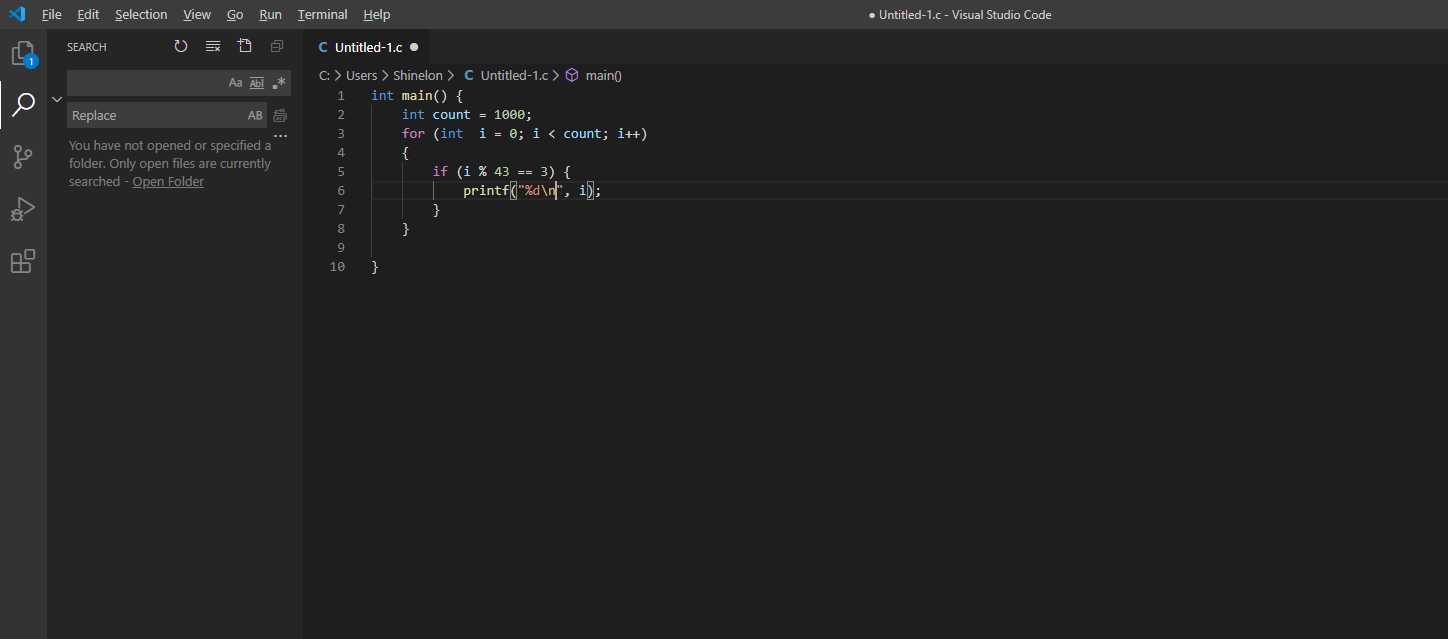Click the Open Folder link
Screen dimensions: 1448x639
click(168, 182)
